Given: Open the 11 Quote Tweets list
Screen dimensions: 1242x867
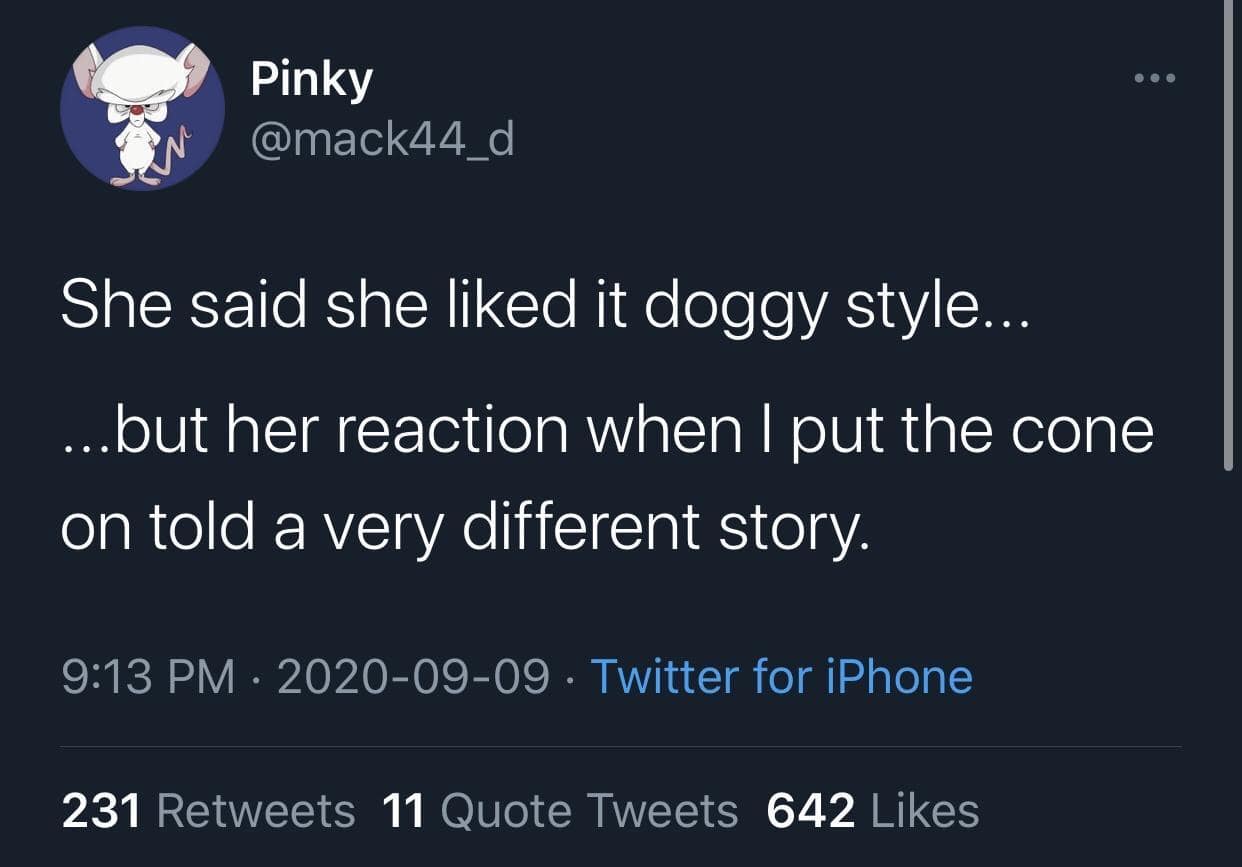Looking at the screenshot, I should click(x=560, y=810).
